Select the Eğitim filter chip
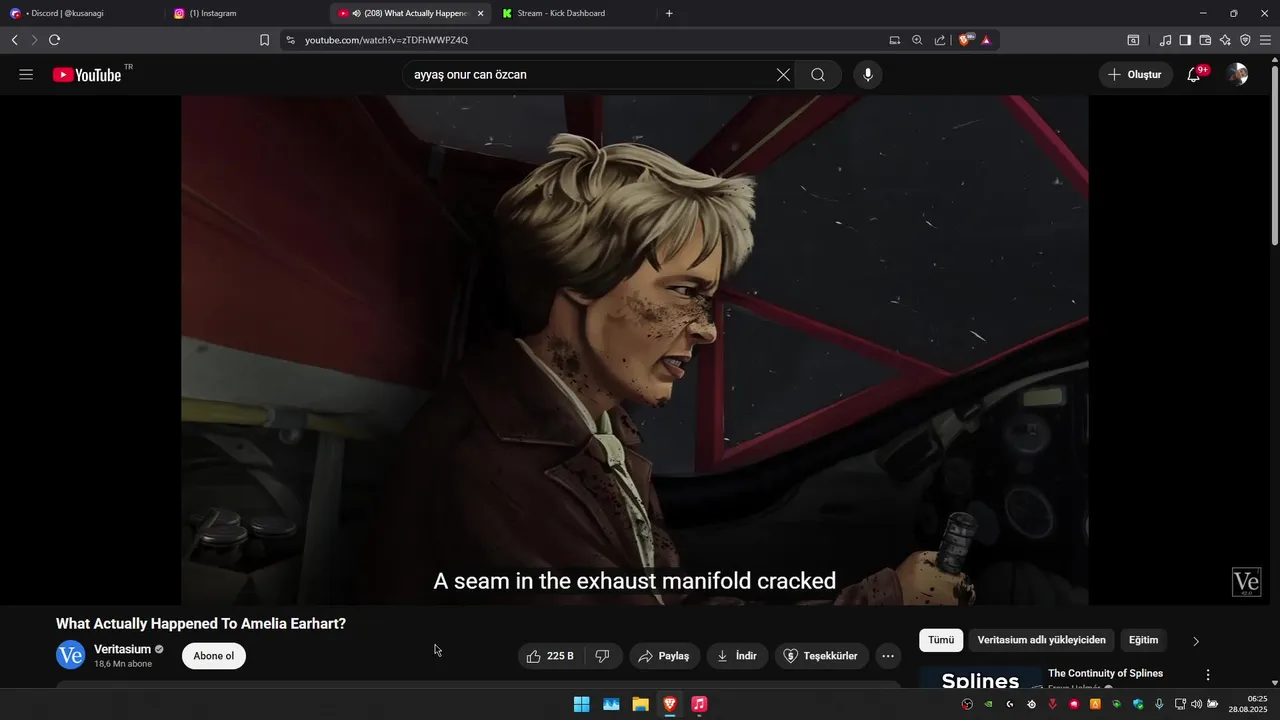Viewport: 1280px width, 720px height. coord(1144,640)
